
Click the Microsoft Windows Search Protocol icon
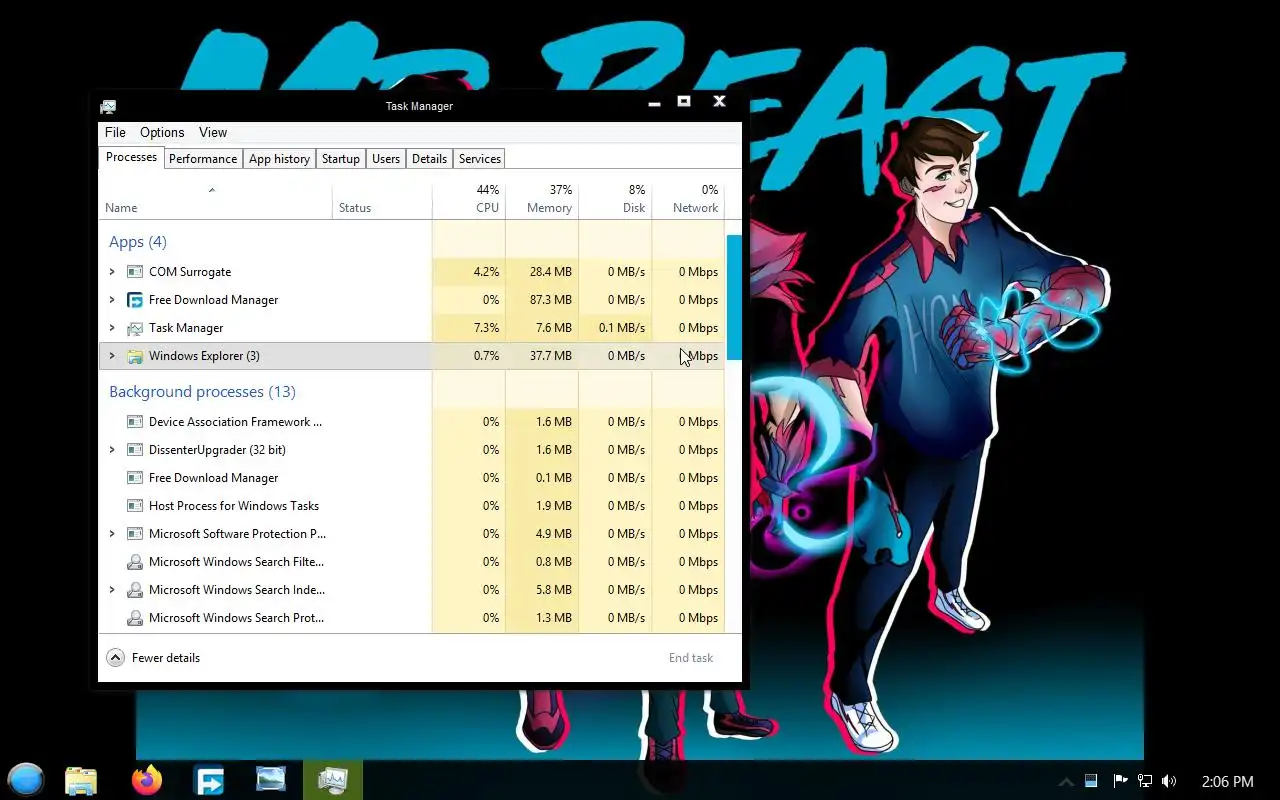point(135,618)
